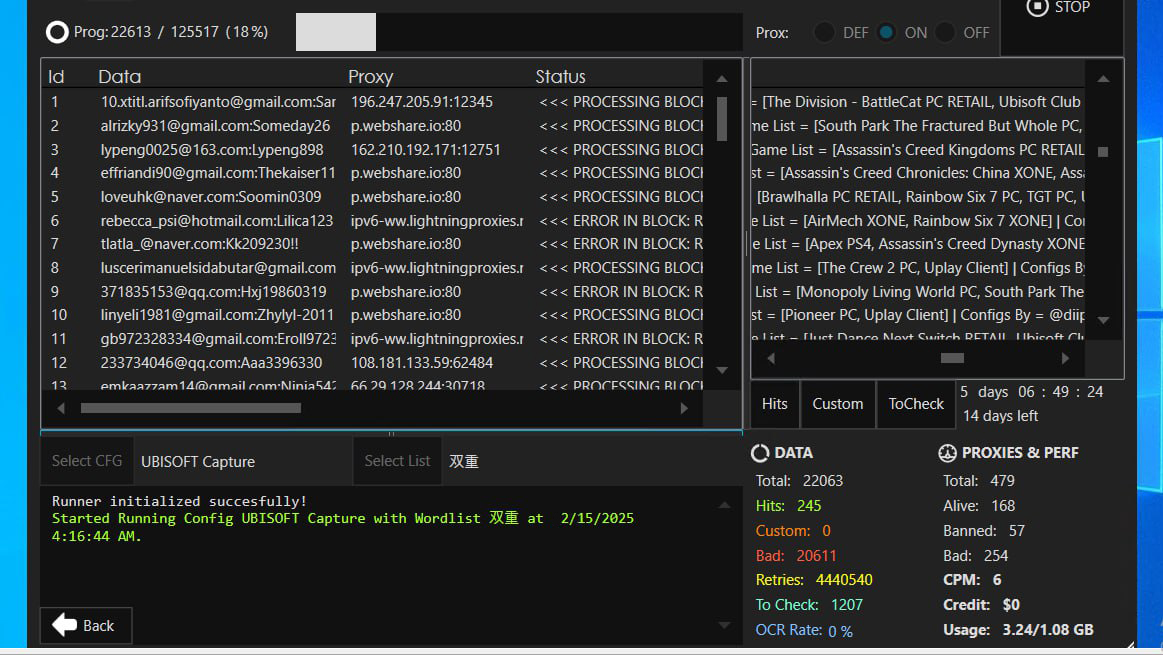Screen dimensions: 1163x655
Task: Click proxy cell 162.210.192.171:12751
Action: [x=426, y=149]
